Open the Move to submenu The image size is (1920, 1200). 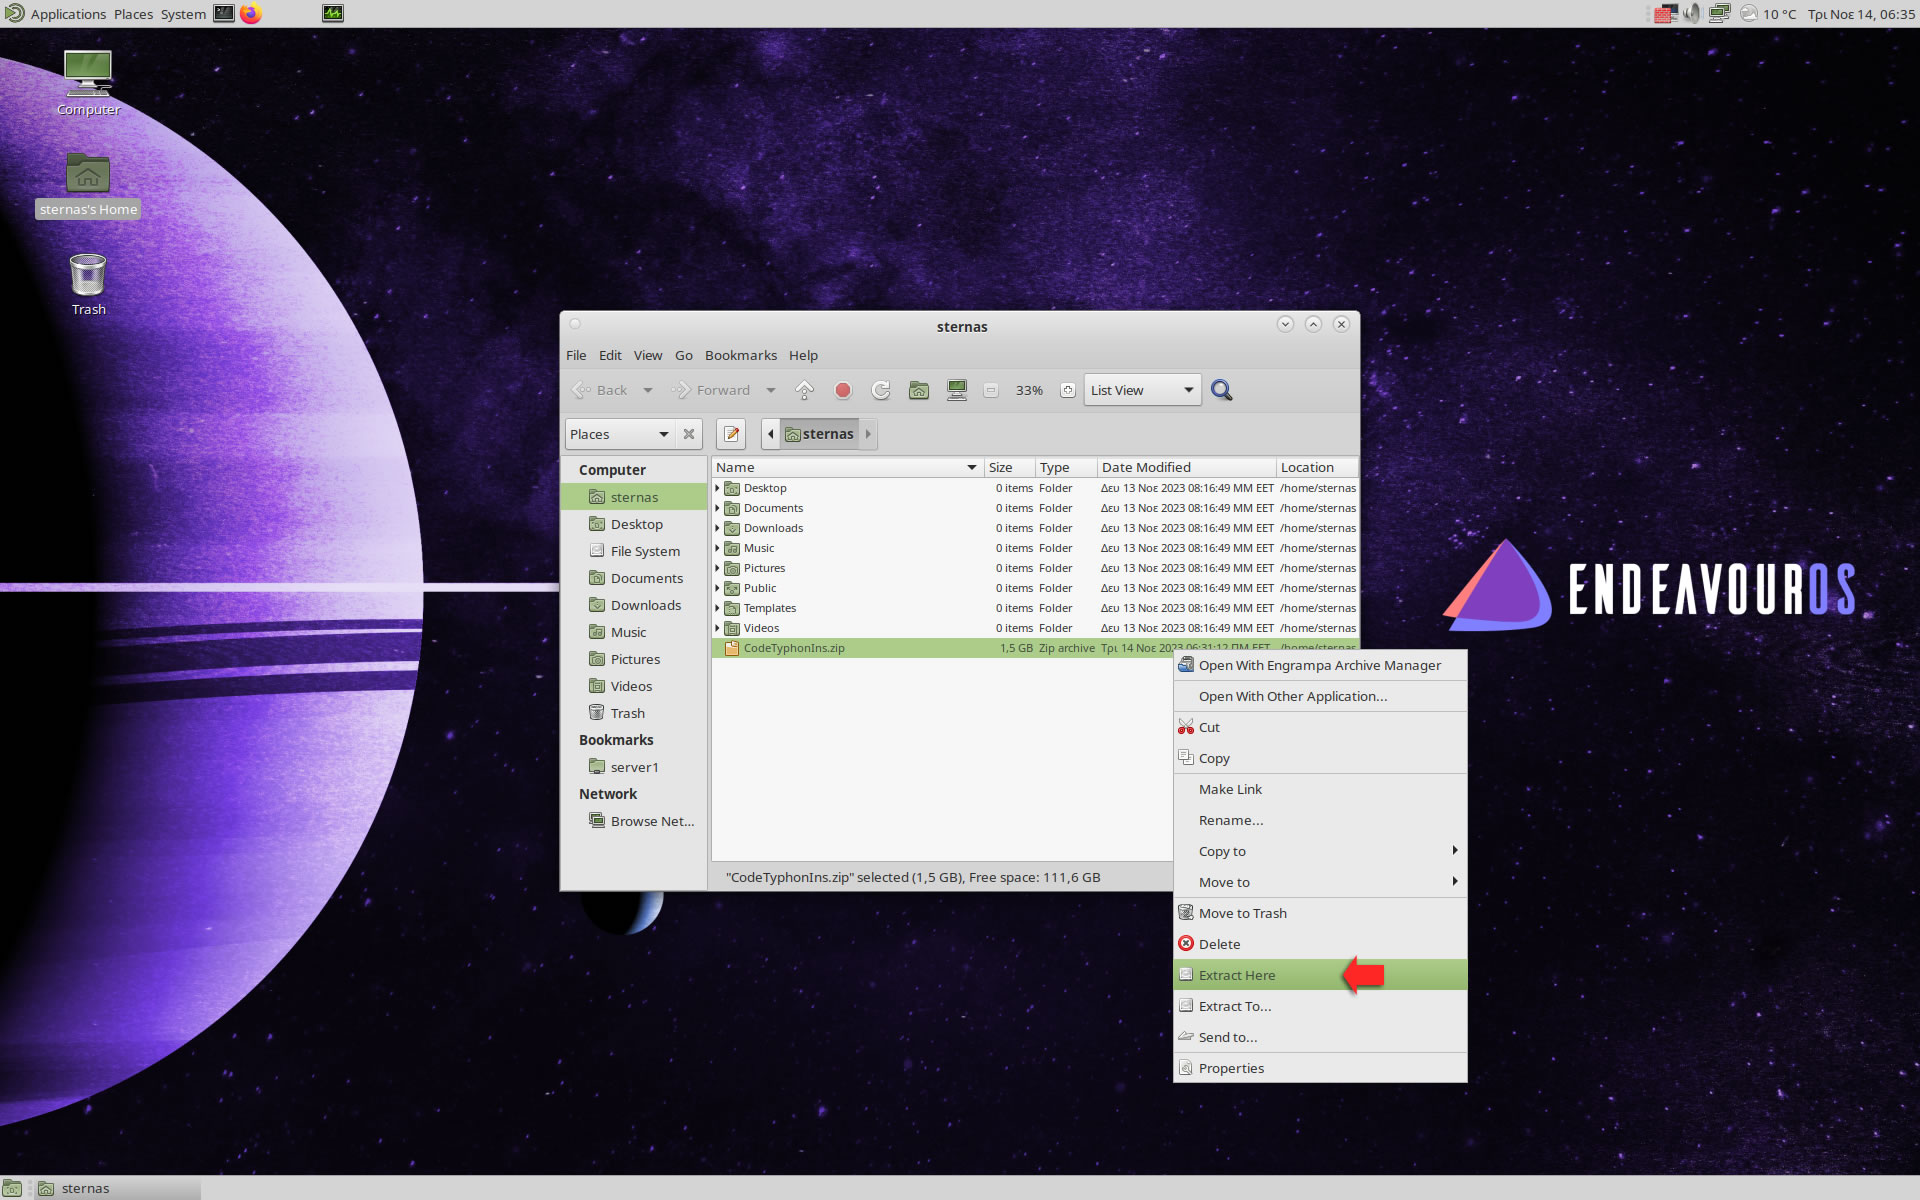(x=1320, y=882)
